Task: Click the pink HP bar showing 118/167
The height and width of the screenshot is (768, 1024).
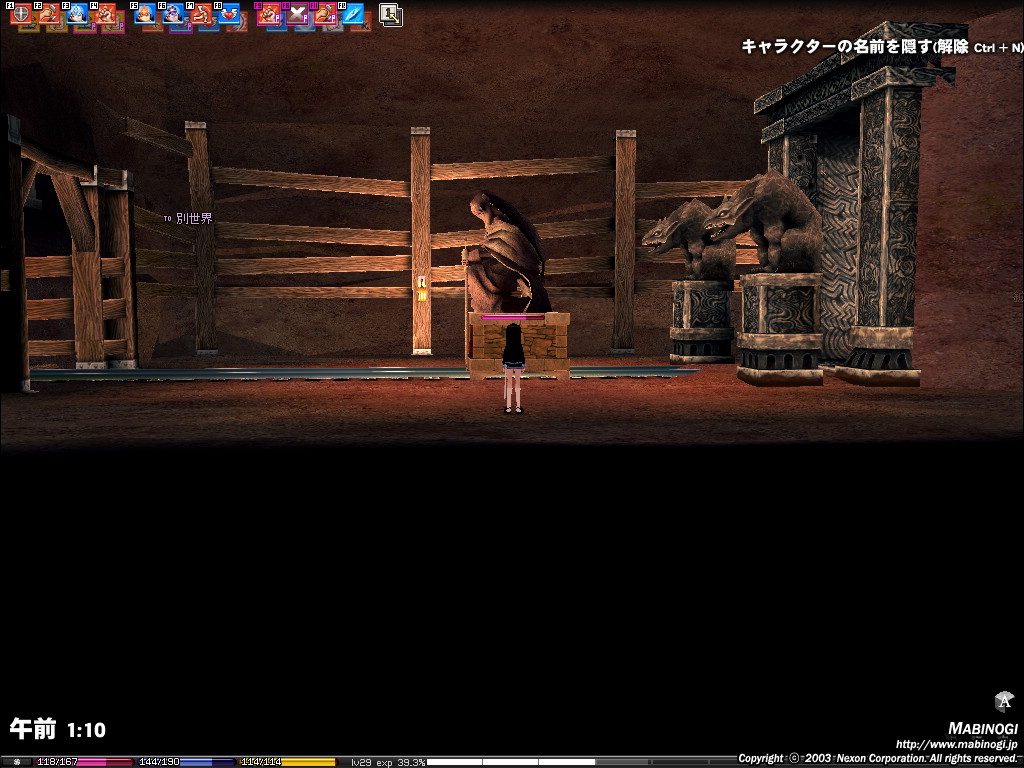Action: point(84,762)
